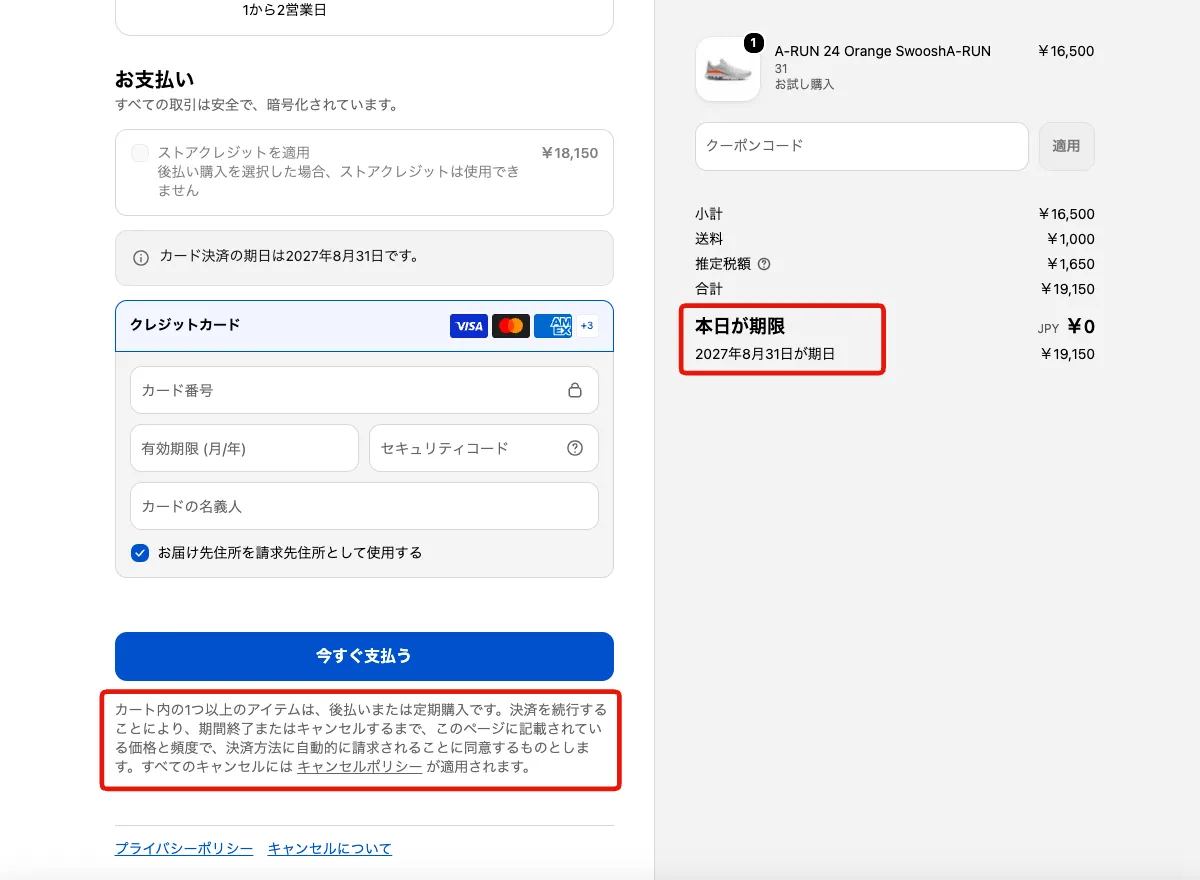Focus the カード番号 input field

364,390
